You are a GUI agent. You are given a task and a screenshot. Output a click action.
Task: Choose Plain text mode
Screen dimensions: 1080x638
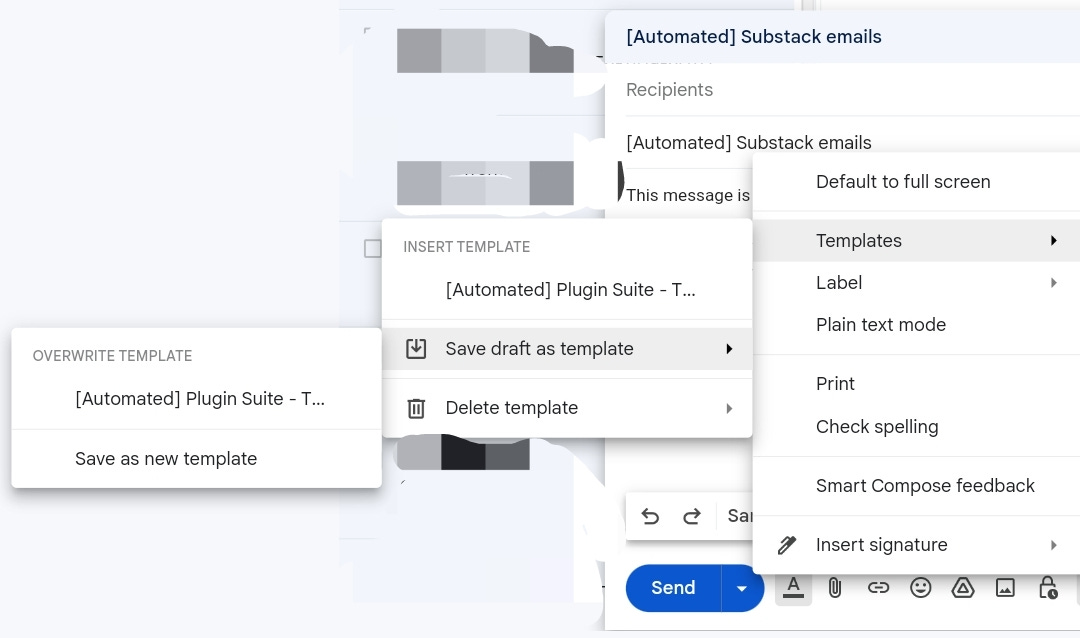916,325
